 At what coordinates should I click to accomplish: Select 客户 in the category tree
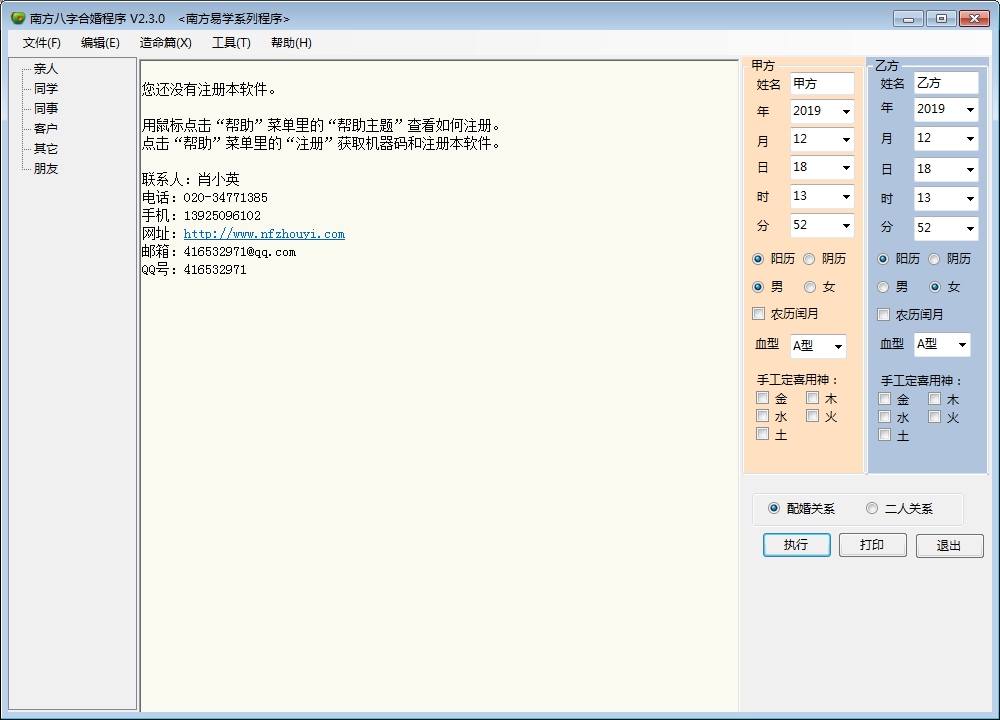point(46,129)
